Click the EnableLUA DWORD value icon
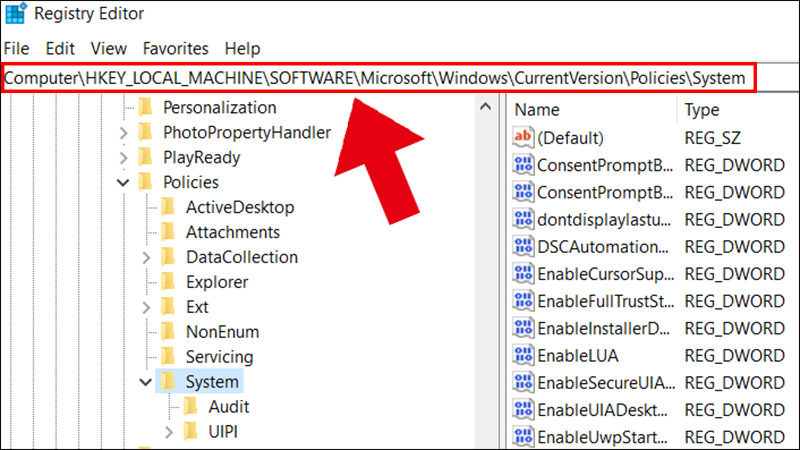This screenshot has height=450, width=800. click(x=523, y=355)
